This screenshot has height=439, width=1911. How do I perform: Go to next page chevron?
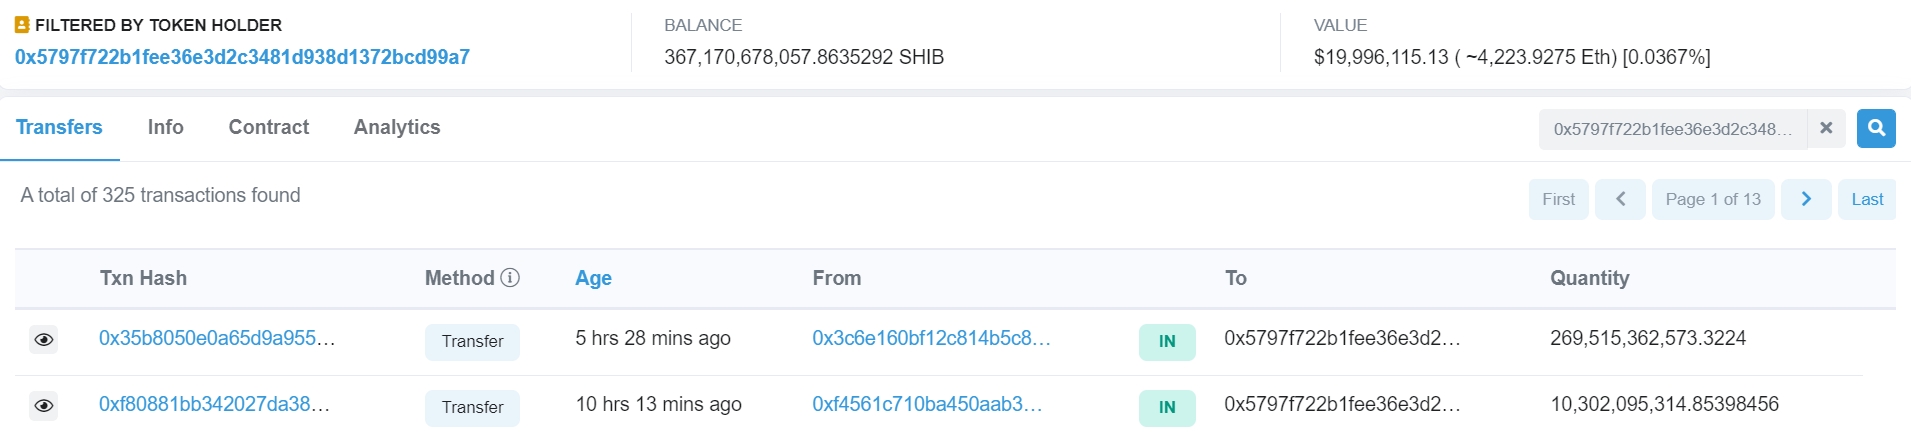pos(1805,199)
